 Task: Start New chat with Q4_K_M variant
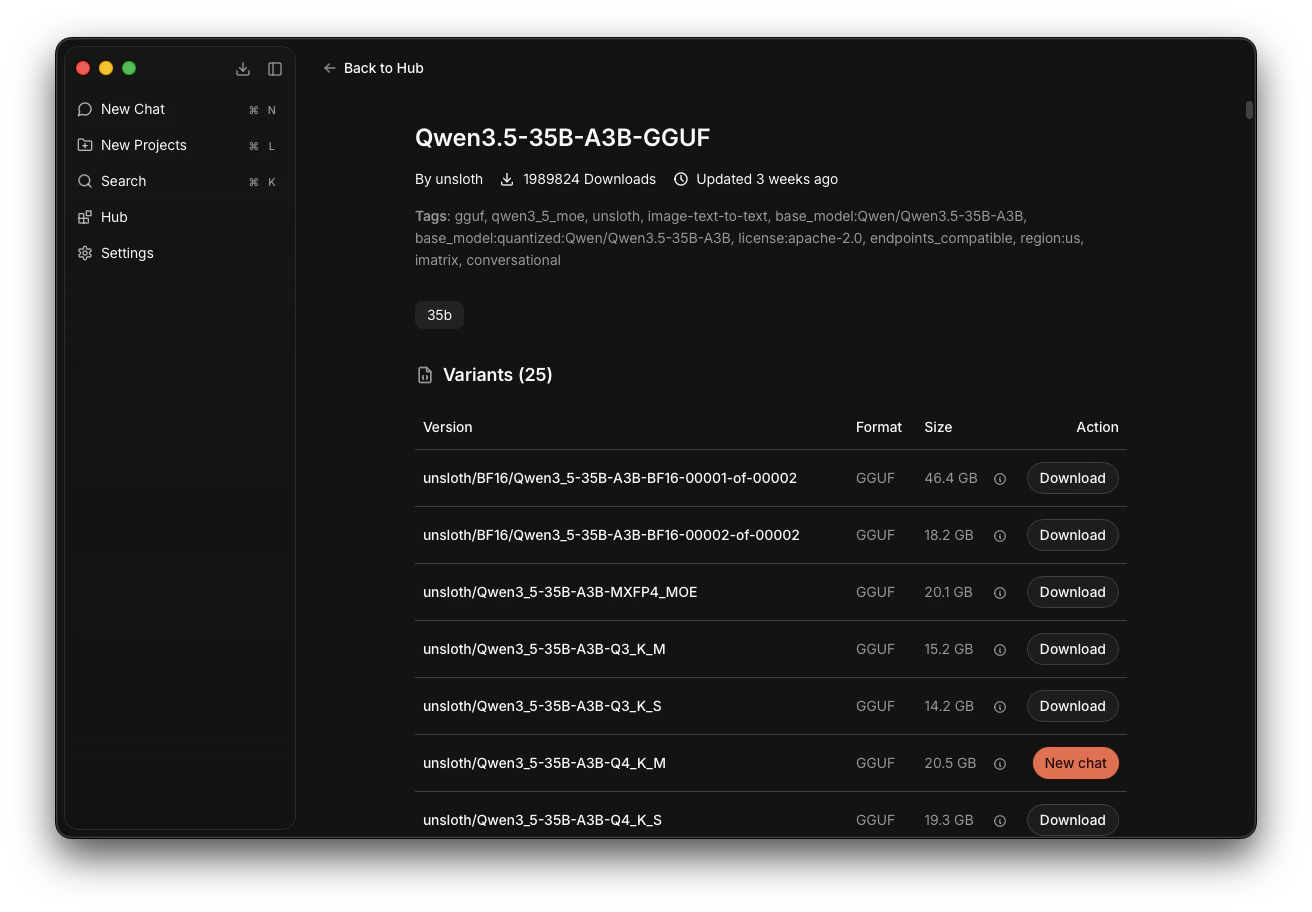click(x=1075, y=763)
